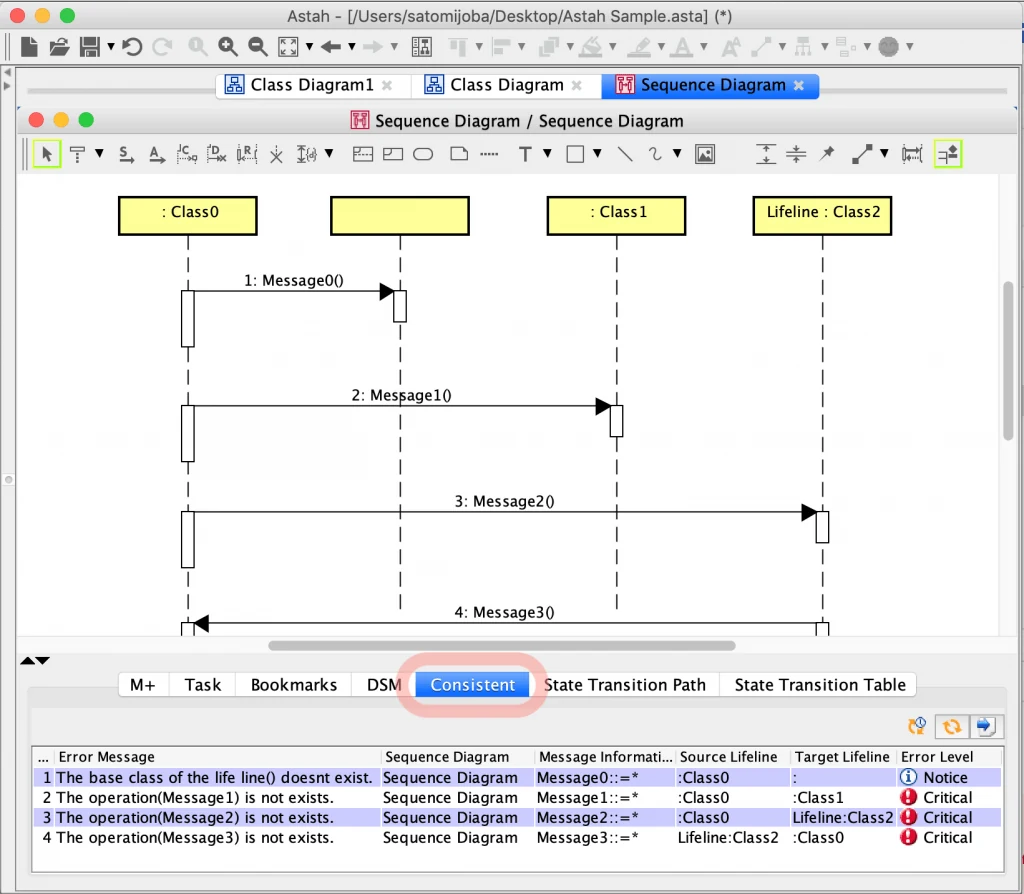Select the Asynchronous Message tool

157,154
